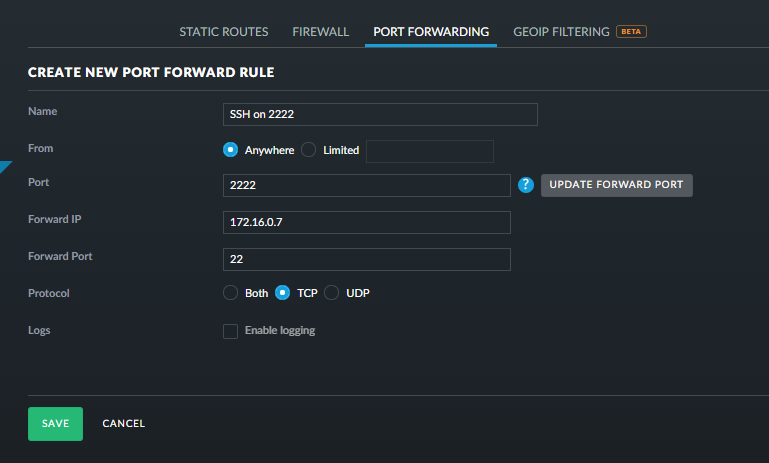Save the port forward rule

(55, 424)
